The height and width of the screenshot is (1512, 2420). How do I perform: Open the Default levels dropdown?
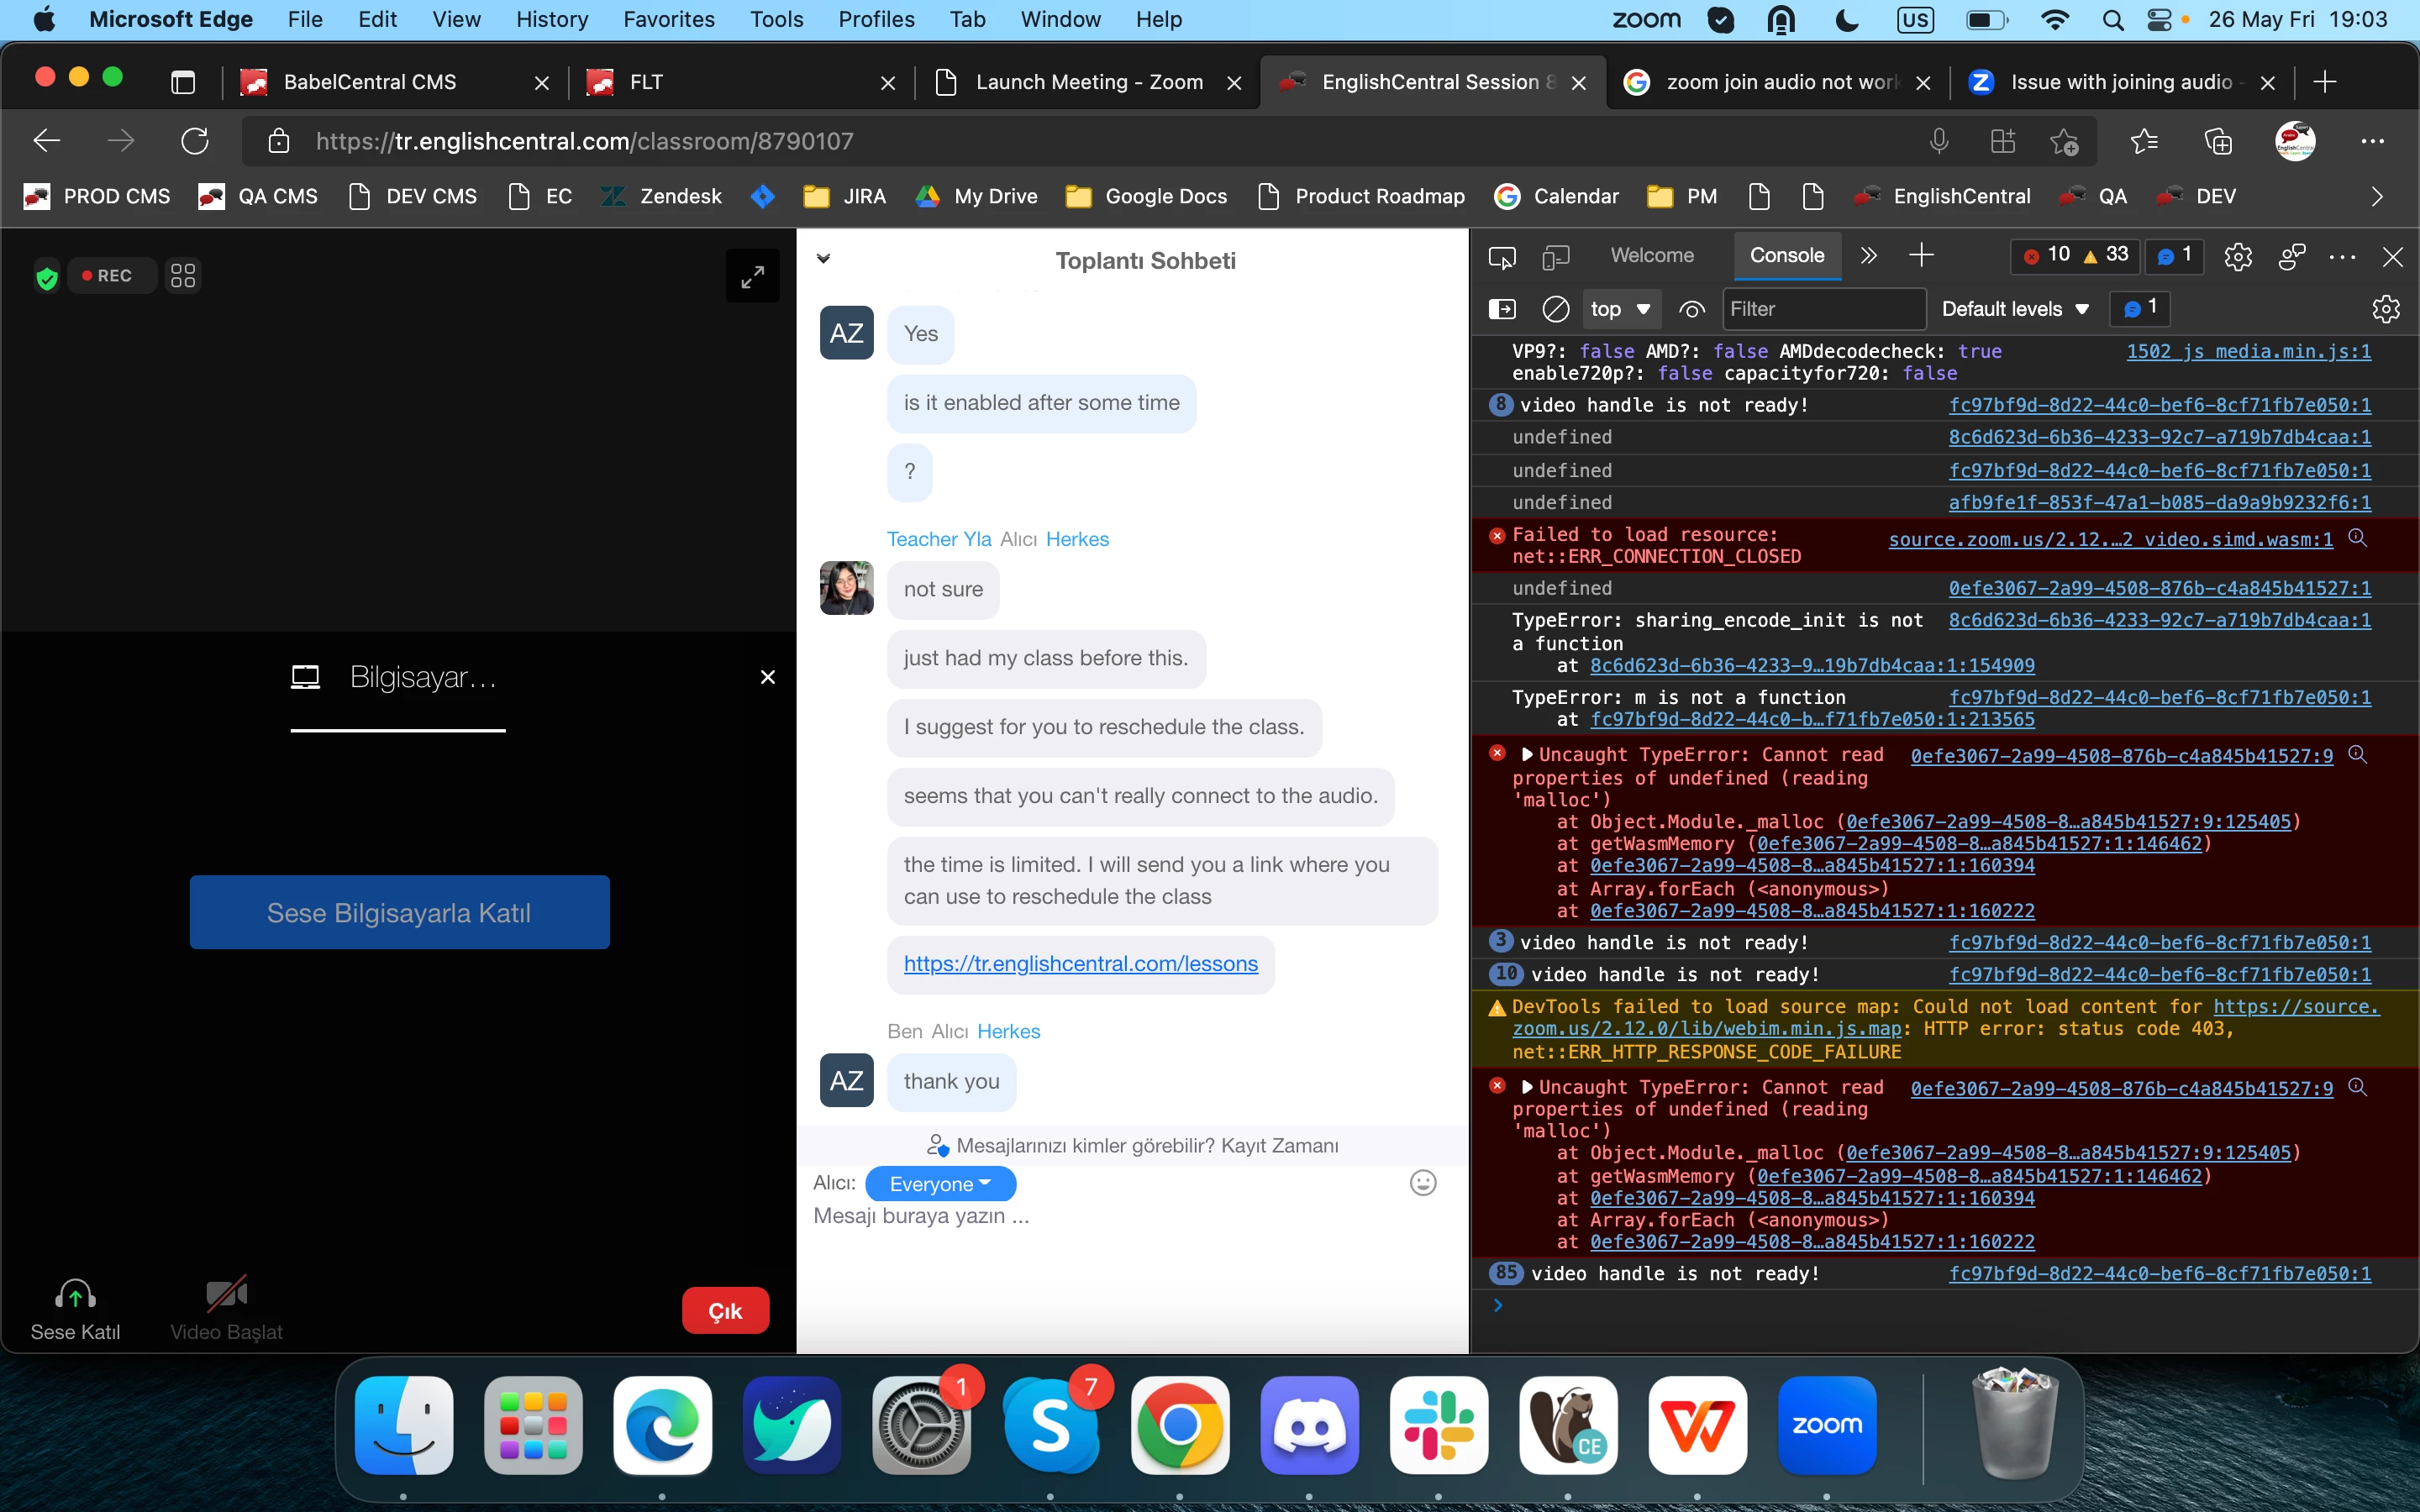[x=2014, y=309]
